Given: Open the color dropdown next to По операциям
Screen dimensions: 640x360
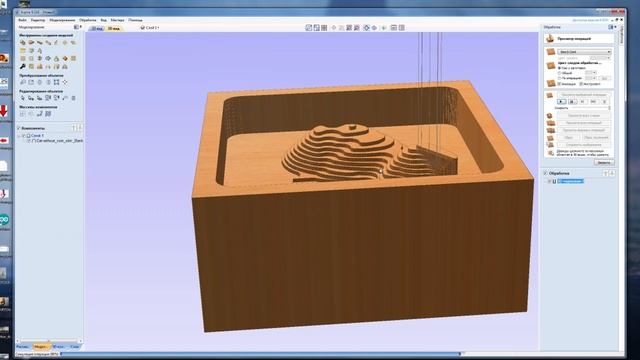Looking at the screenshot, I should point(591,78).
